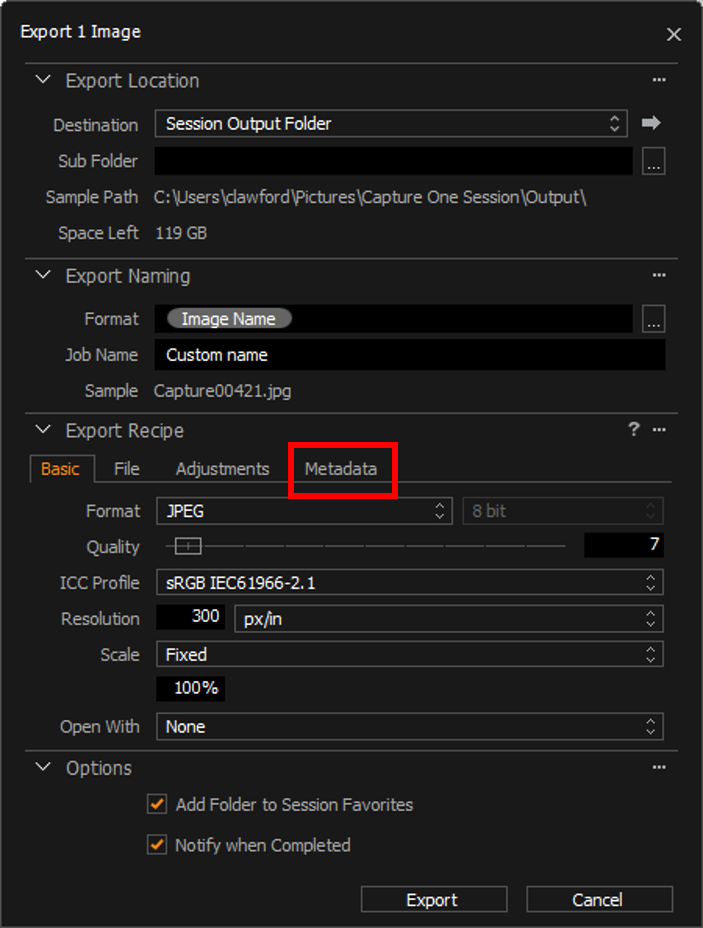This screenshot has width=703, height=928.
Task: Switch to the Metadata tab
Action: [x=342, y=468]
